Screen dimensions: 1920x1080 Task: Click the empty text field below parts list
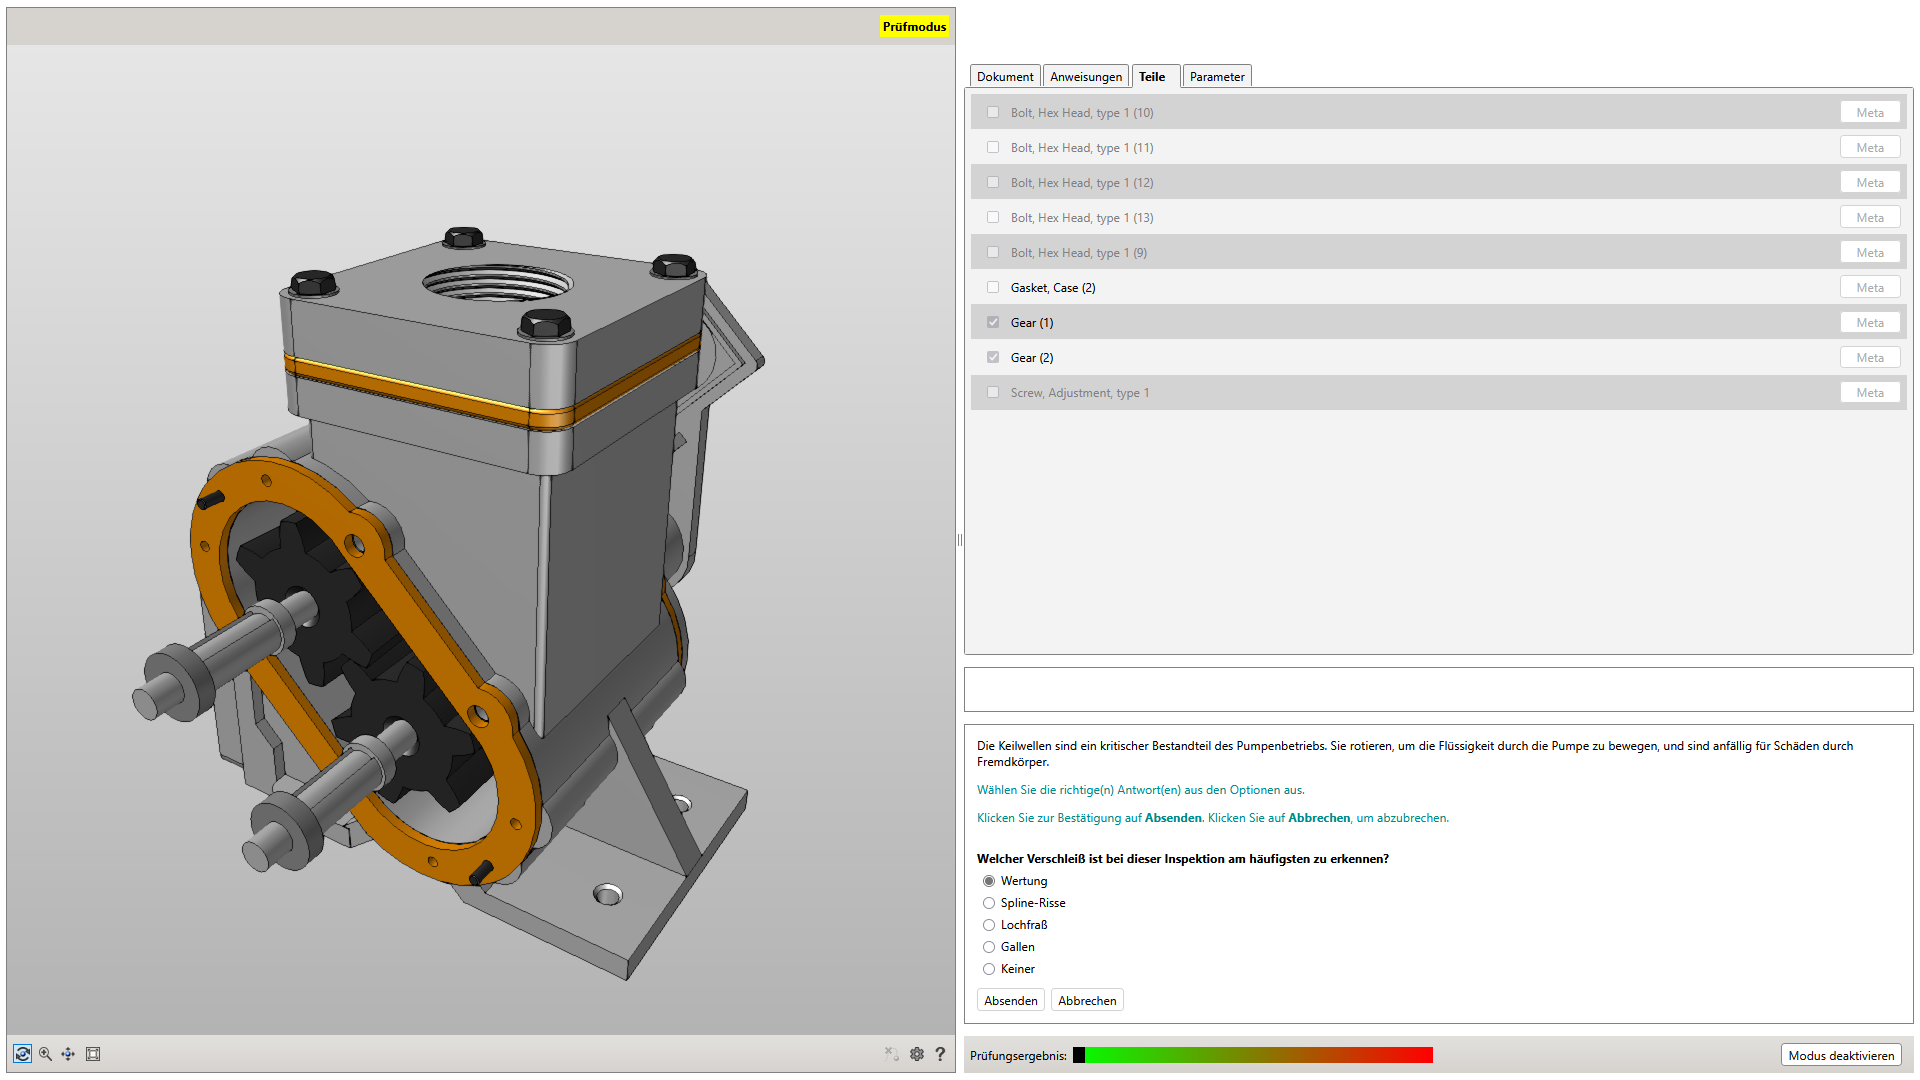pyautogui.click(x=1438, y=690)
